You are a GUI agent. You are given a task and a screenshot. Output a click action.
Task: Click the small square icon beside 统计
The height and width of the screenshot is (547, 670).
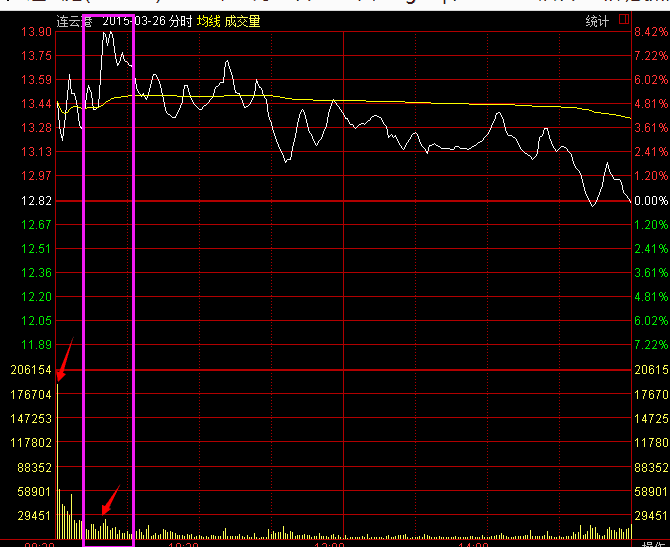coord(624,21)
